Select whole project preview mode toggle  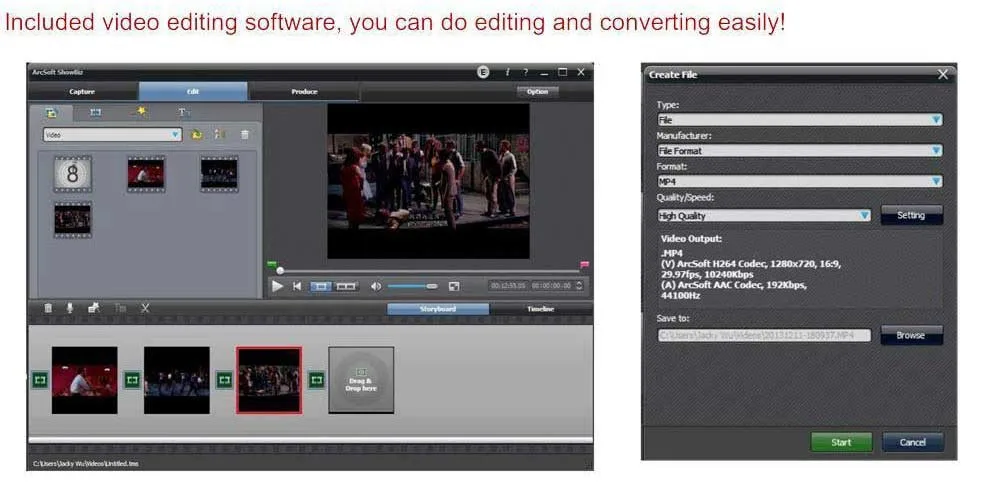(x=346, y=286)
